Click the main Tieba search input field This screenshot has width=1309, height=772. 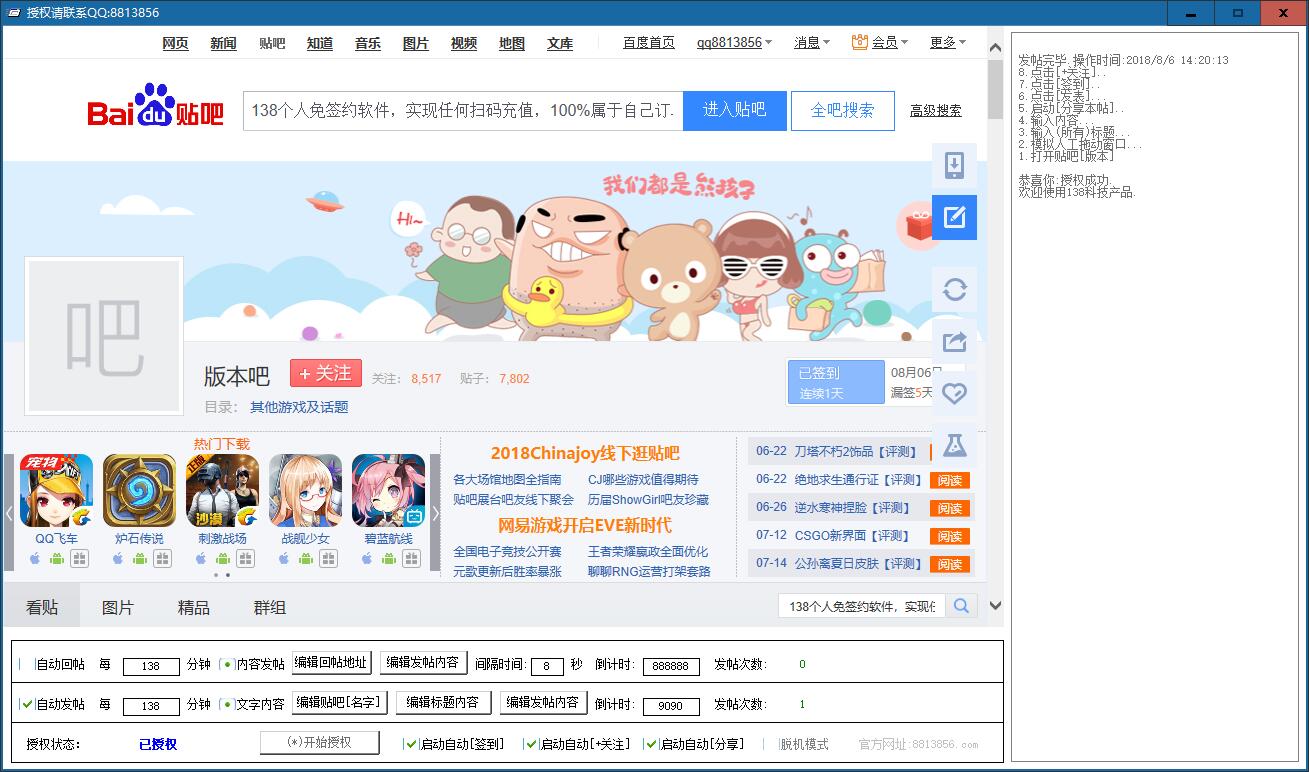(463, 110)
